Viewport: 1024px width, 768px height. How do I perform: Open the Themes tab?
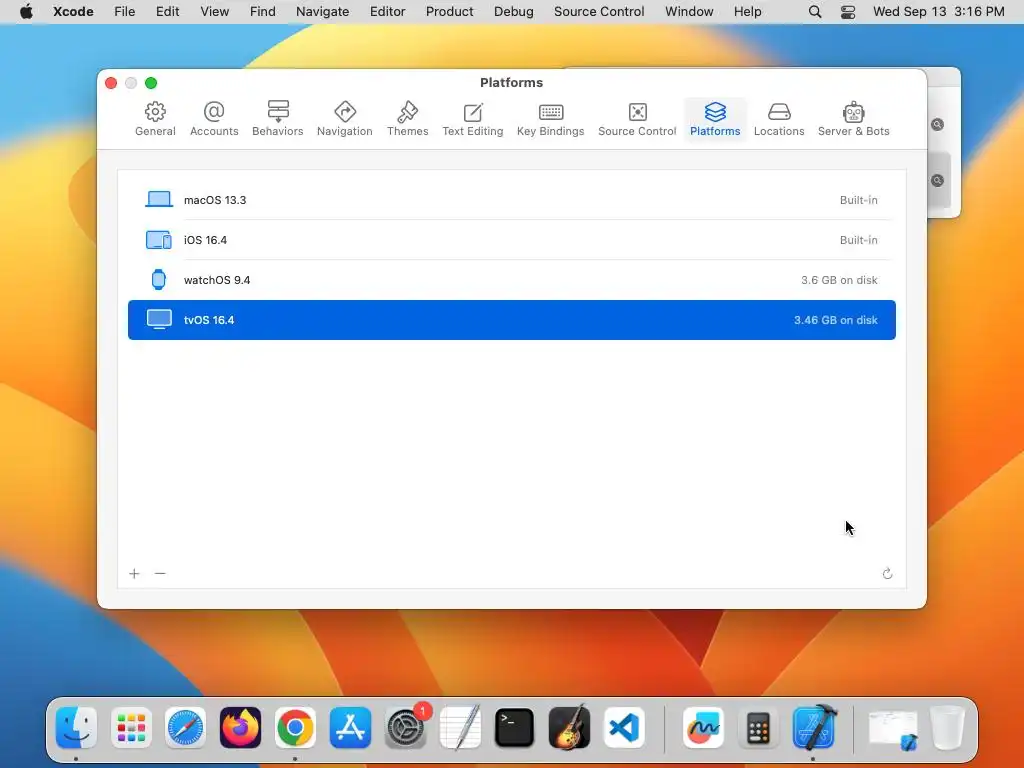(x=408, y=119)
